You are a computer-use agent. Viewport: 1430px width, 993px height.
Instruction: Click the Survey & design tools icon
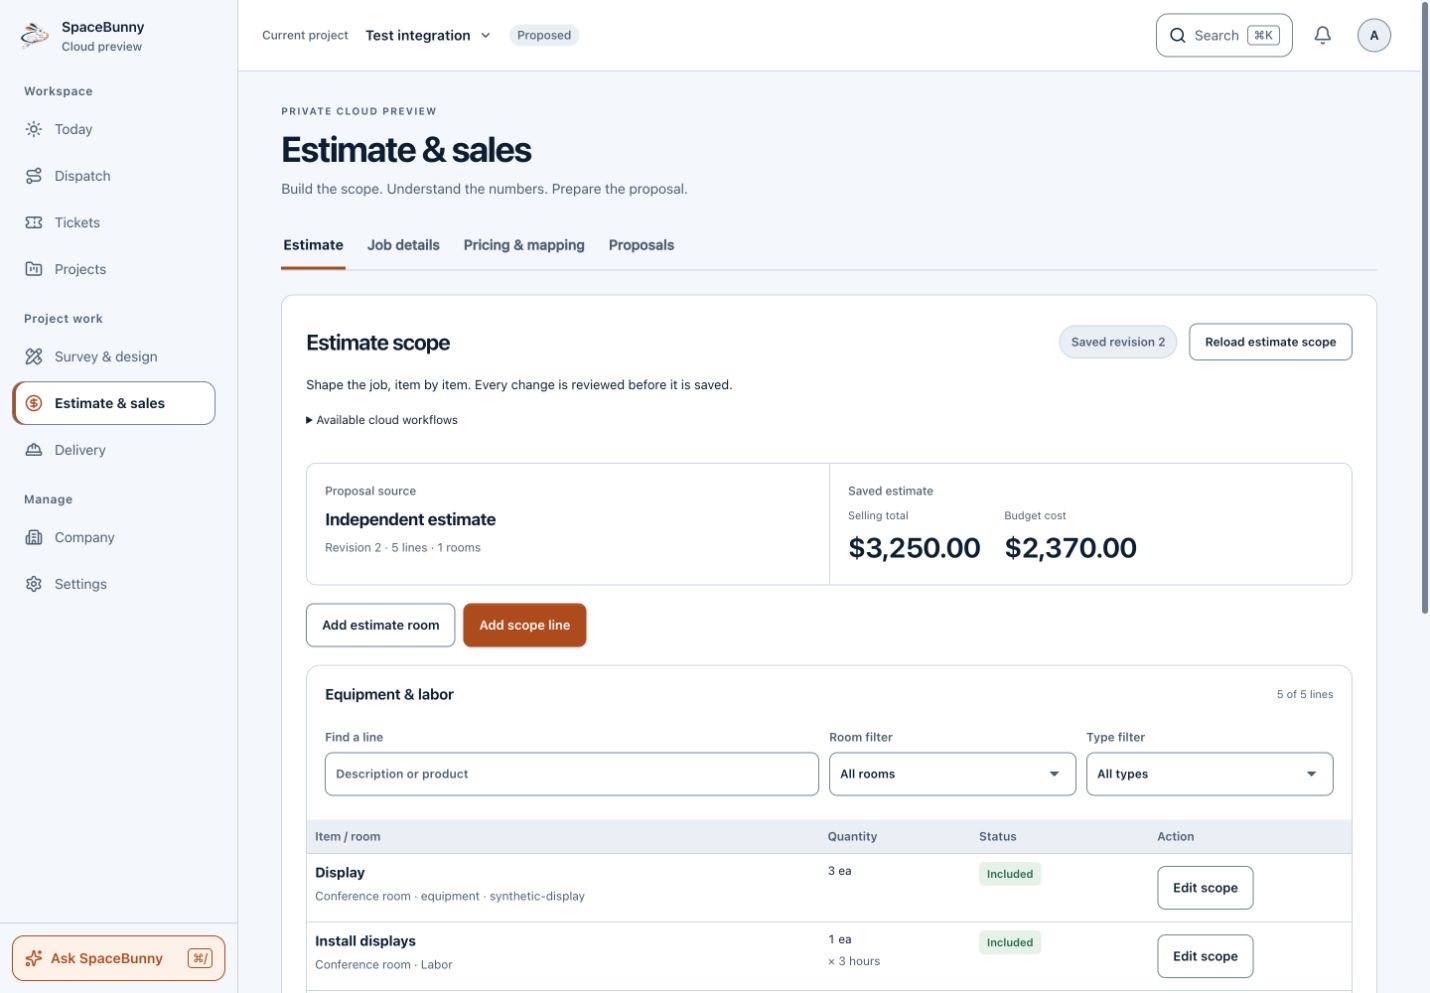[x=34, y=356]
